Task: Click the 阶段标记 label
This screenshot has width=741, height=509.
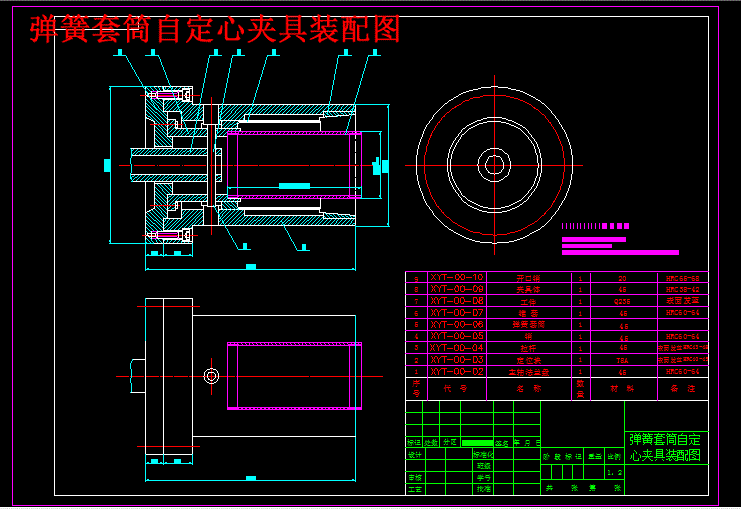Action: (562, 457)
